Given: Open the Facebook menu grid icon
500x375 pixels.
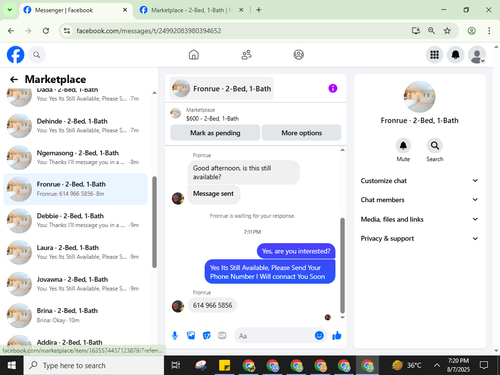Looking at the screenshot, I should [x=434, y=55].
